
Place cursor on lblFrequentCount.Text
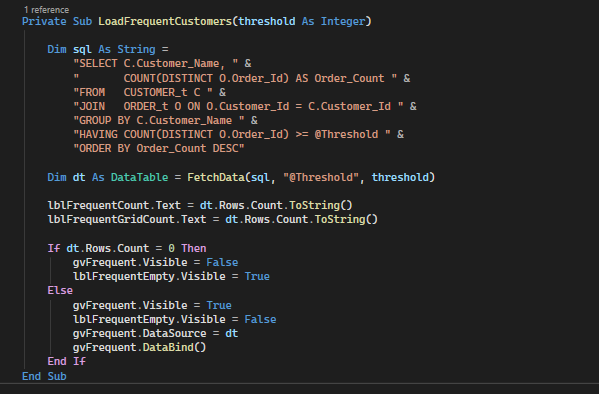tap(114, 206)
